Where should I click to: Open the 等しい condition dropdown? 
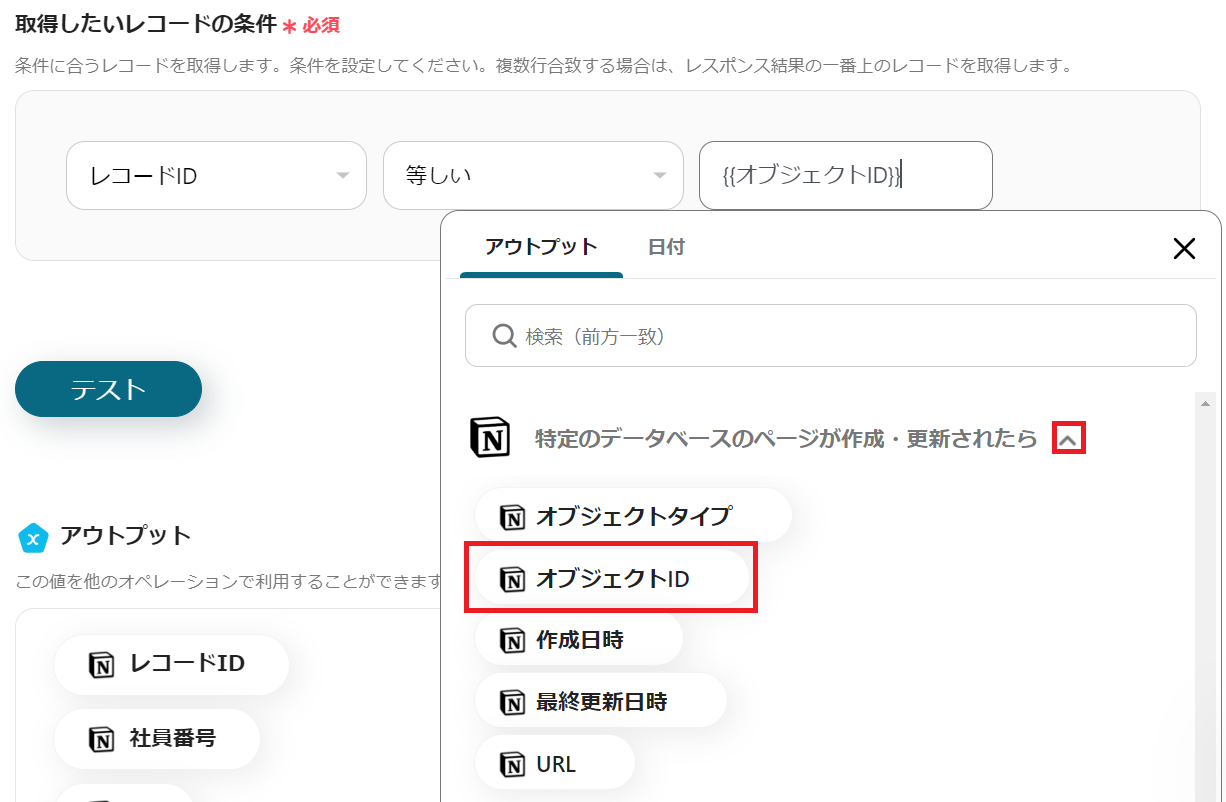point(533,176)
